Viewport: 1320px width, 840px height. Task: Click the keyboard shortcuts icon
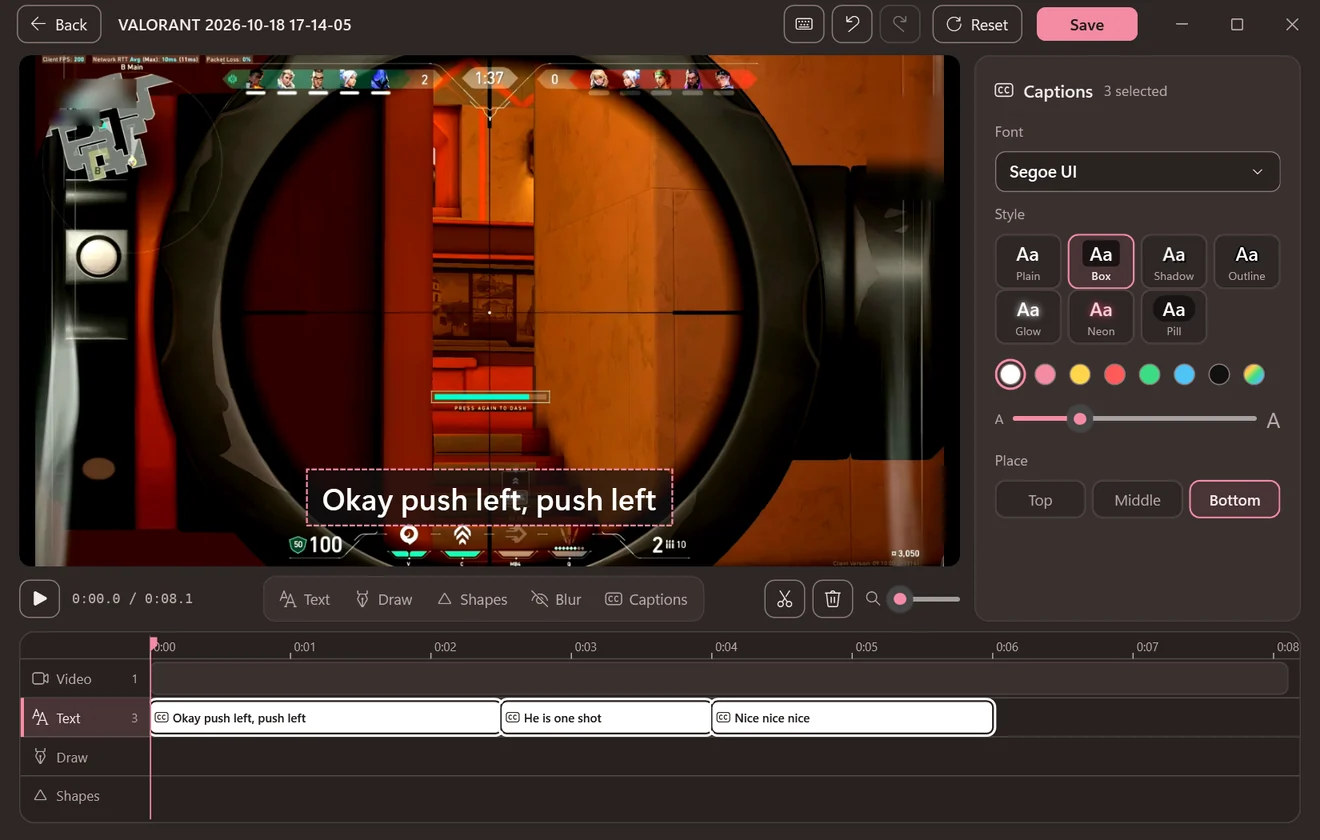click(804, 24)
